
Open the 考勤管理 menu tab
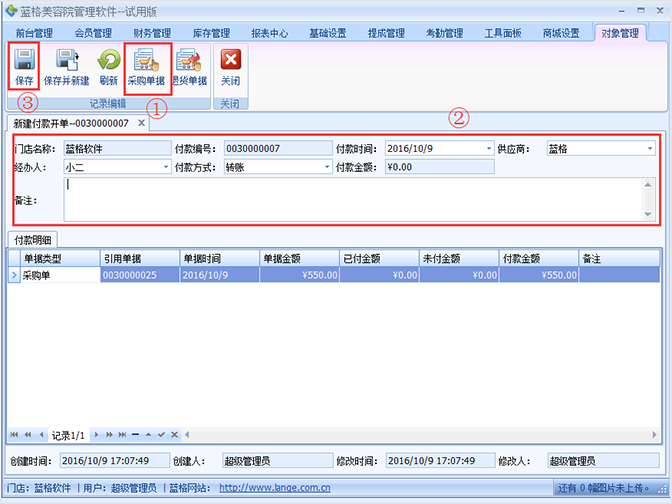click(444, 33)
